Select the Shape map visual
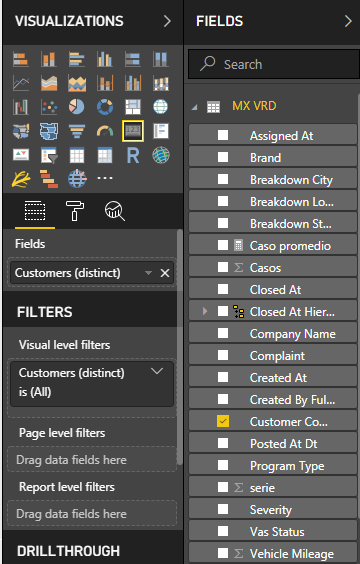Image resolution: width=360 pixels, height=564 pixels. pos(49,131)
